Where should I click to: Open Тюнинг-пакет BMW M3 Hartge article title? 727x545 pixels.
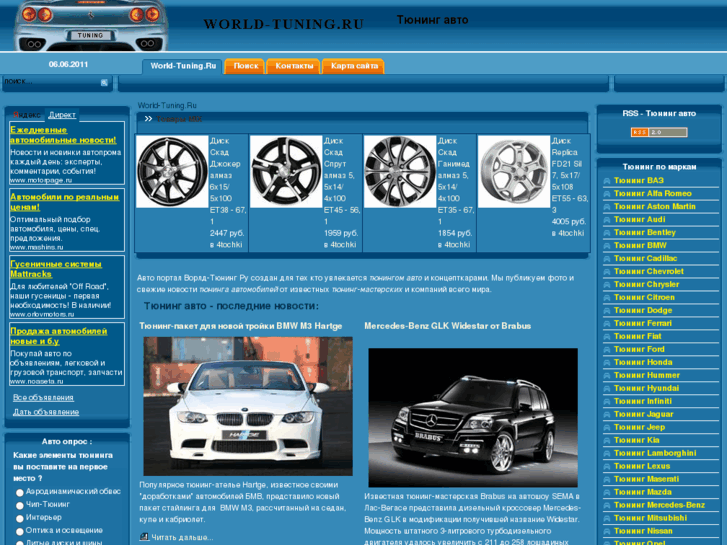(241, 326)
